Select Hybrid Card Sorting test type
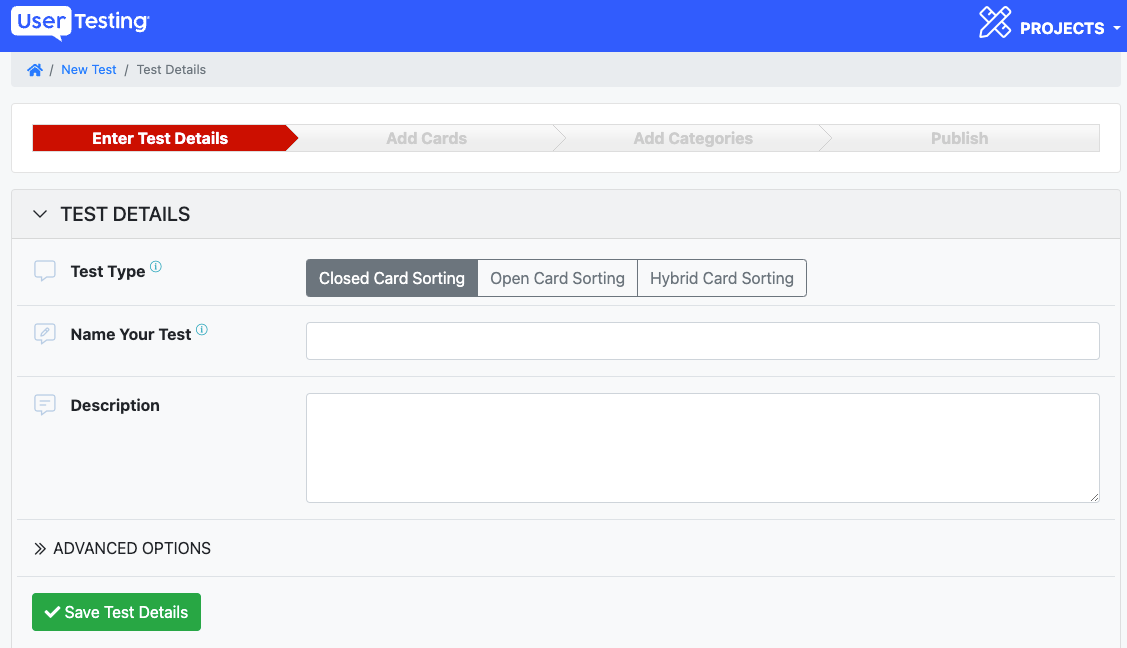Screen dimensions: 1127x648 pyautogui.click(x=722, y=277)
